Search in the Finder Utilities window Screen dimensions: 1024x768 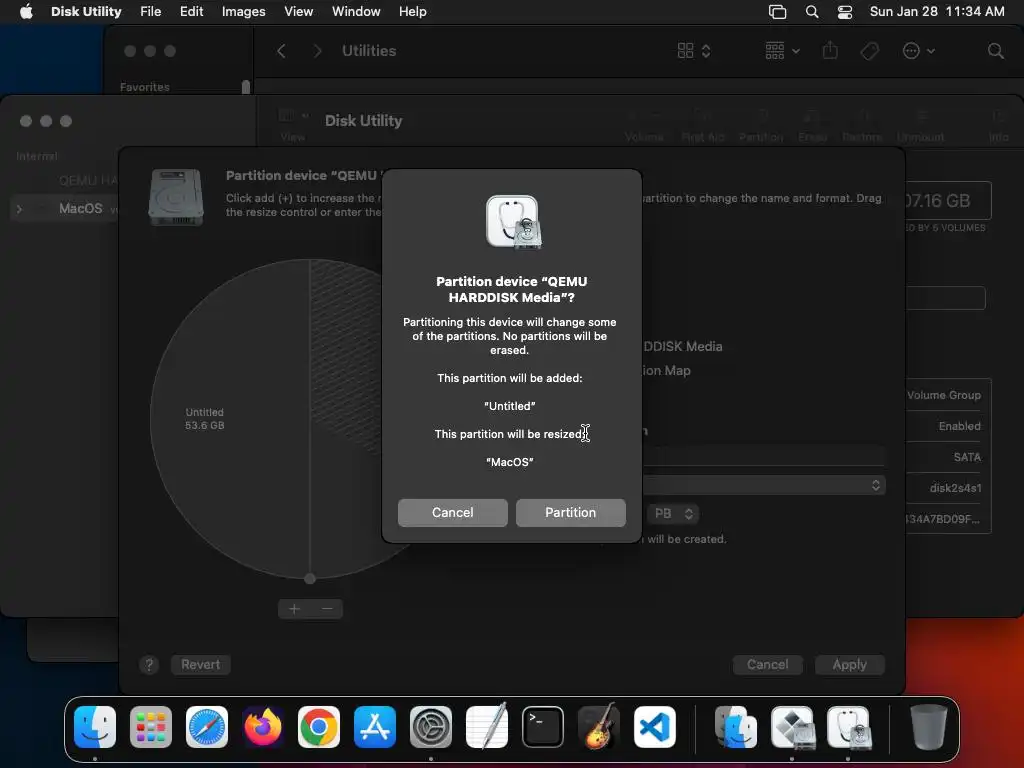(x=995, y=51)
